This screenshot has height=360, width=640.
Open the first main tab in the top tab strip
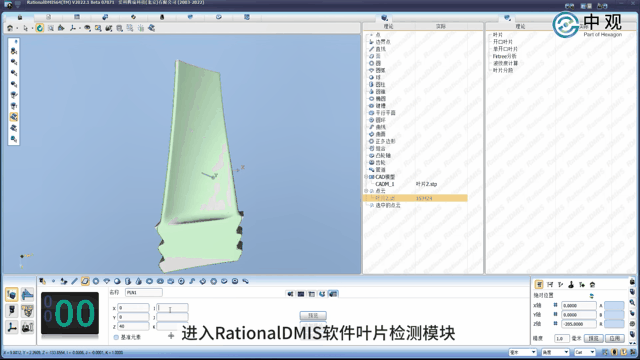click(x=20, y=17)
